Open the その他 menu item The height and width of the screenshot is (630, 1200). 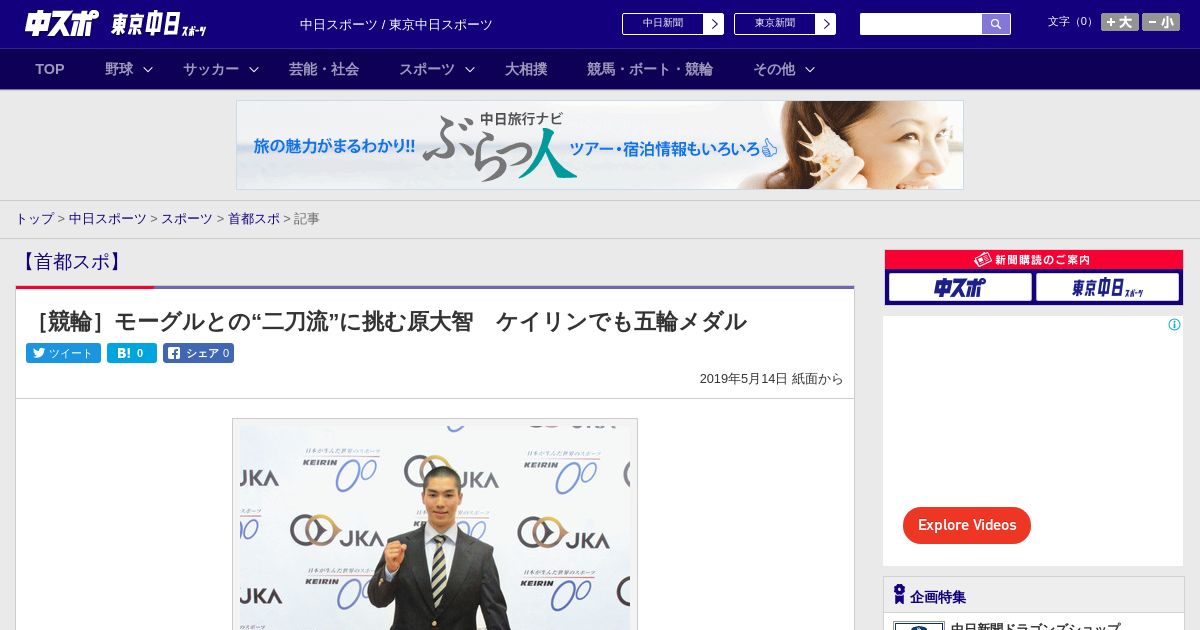tap(774, 69)
